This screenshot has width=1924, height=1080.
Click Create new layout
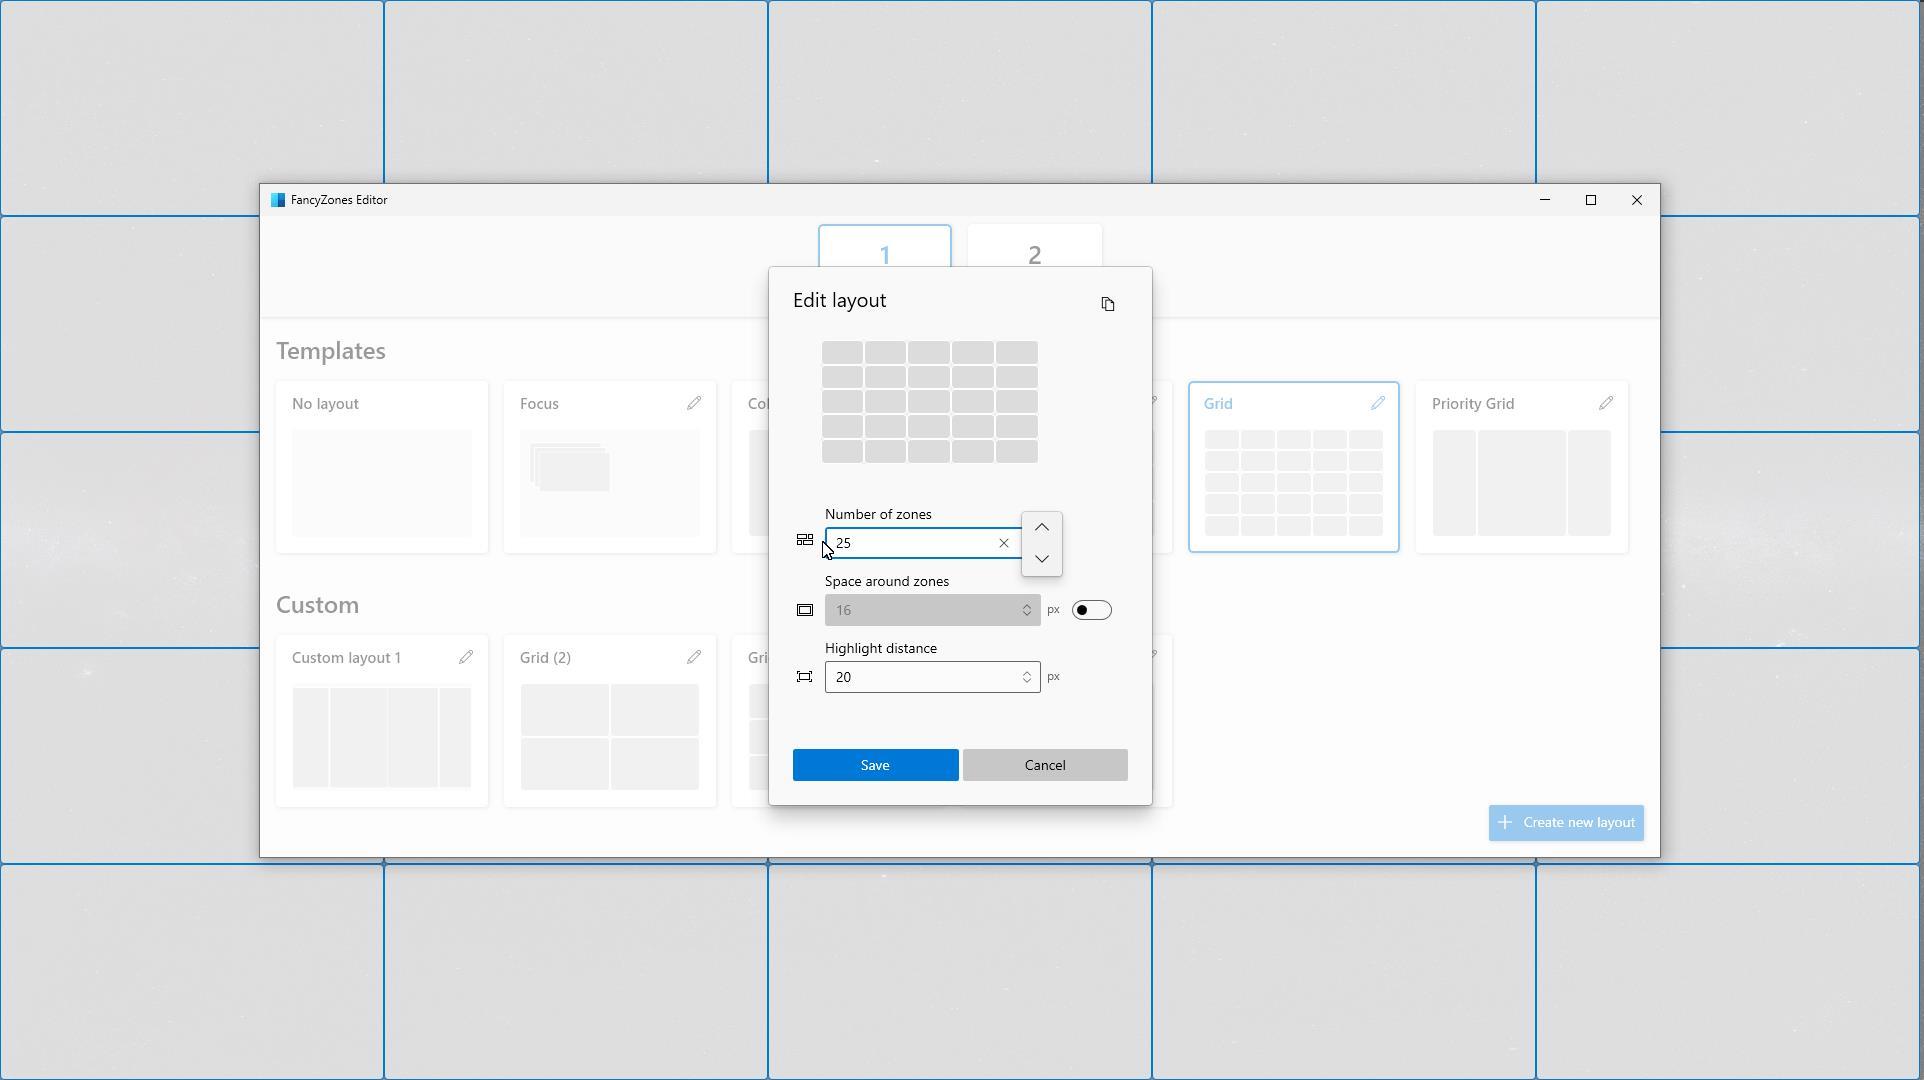1565,822
